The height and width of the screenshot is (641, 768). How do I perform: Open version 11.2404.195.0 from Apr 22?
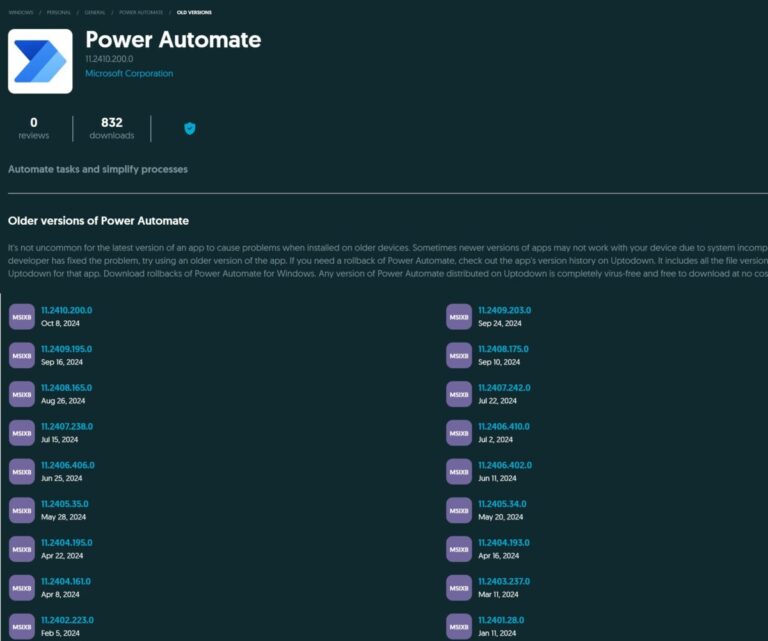[66, 543]
